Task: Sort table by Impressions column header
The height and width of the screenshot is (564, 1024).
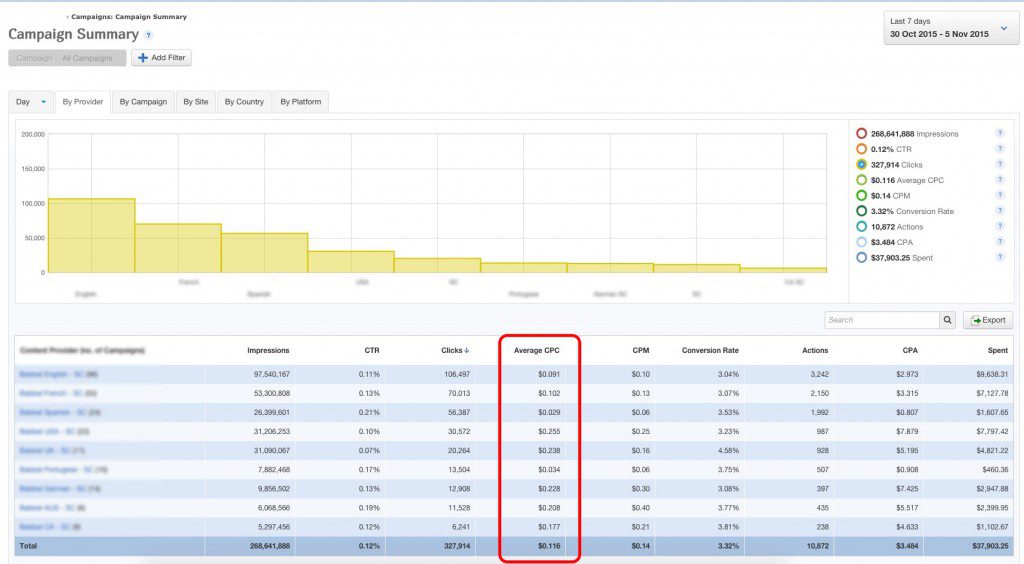Action: click(x=268, y=351)
